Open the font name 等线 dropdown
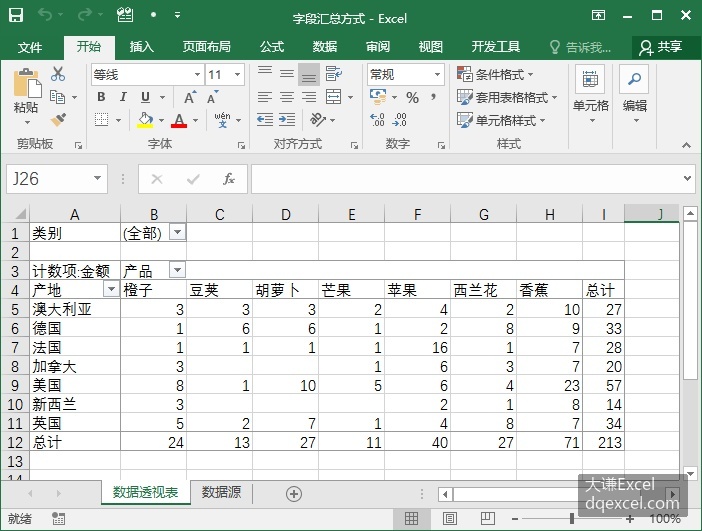 click(197, 74)
